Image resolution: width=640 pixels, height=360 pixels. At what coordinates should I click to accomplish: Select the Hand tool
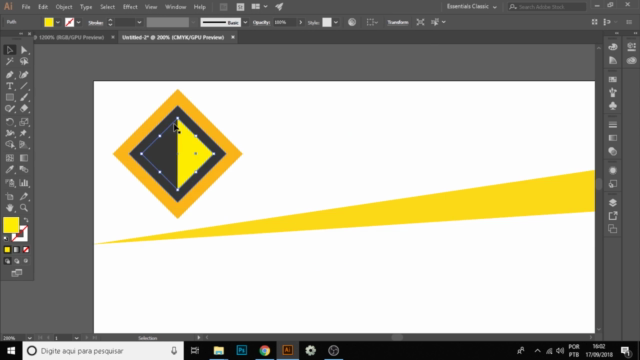(10, 208)
